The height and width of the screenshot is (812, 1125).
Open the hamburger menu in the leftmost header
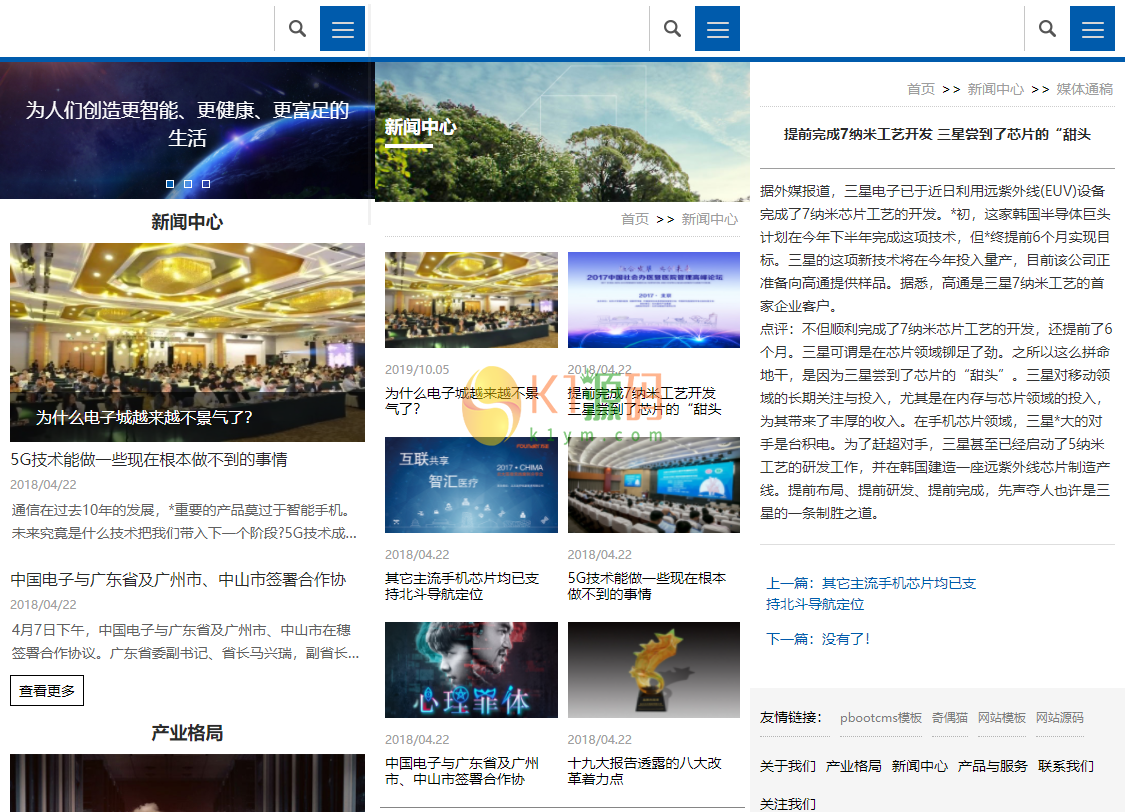pos(342,28)
